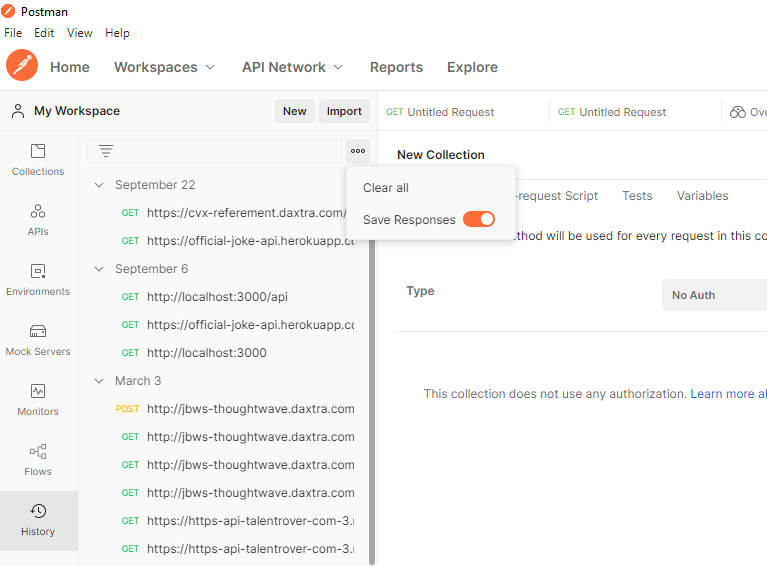
Task: Toggle the Save Responses switch
Action: [479, 219]
